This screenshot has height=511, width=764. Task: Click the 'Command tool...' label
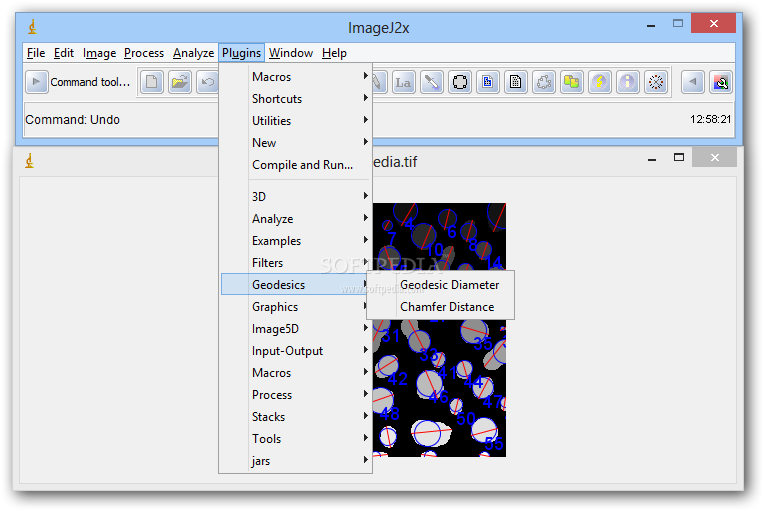pos(90,82)
